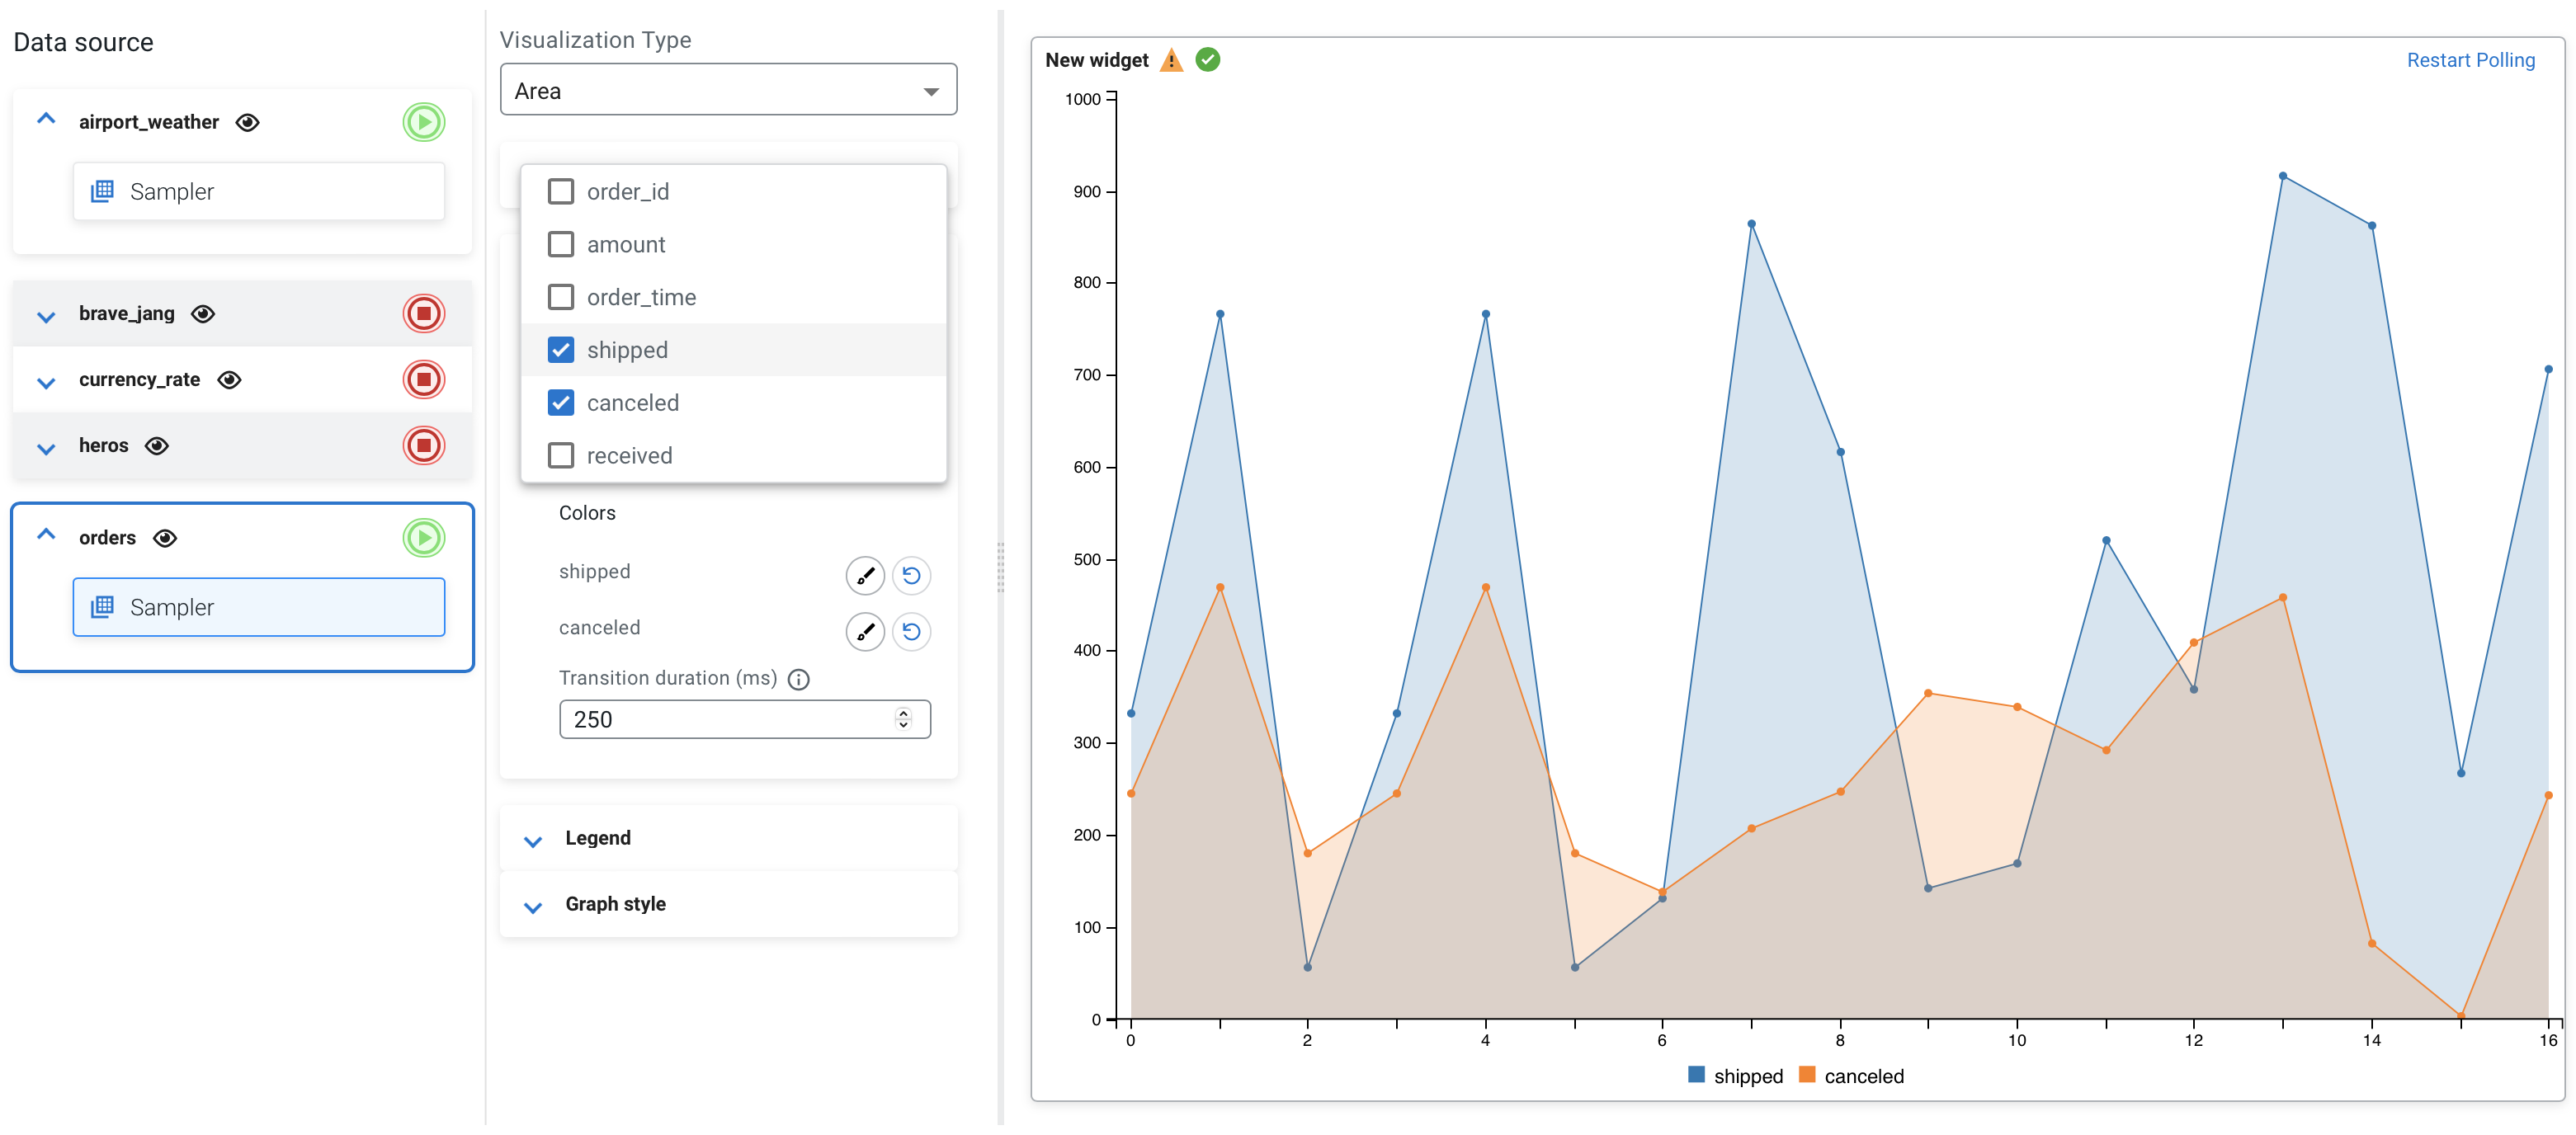Screen dimensions: 2576x1135
Task: Select the Sampler item under orders
Action: pyautogui.click(x=258, y=607)
